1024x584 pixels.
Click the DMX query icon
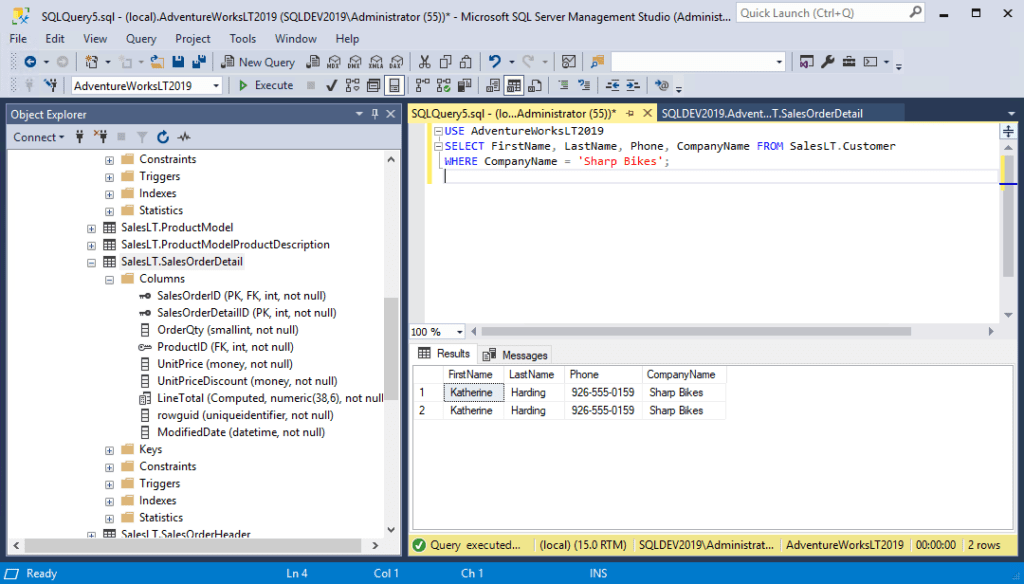pos(355,62)
